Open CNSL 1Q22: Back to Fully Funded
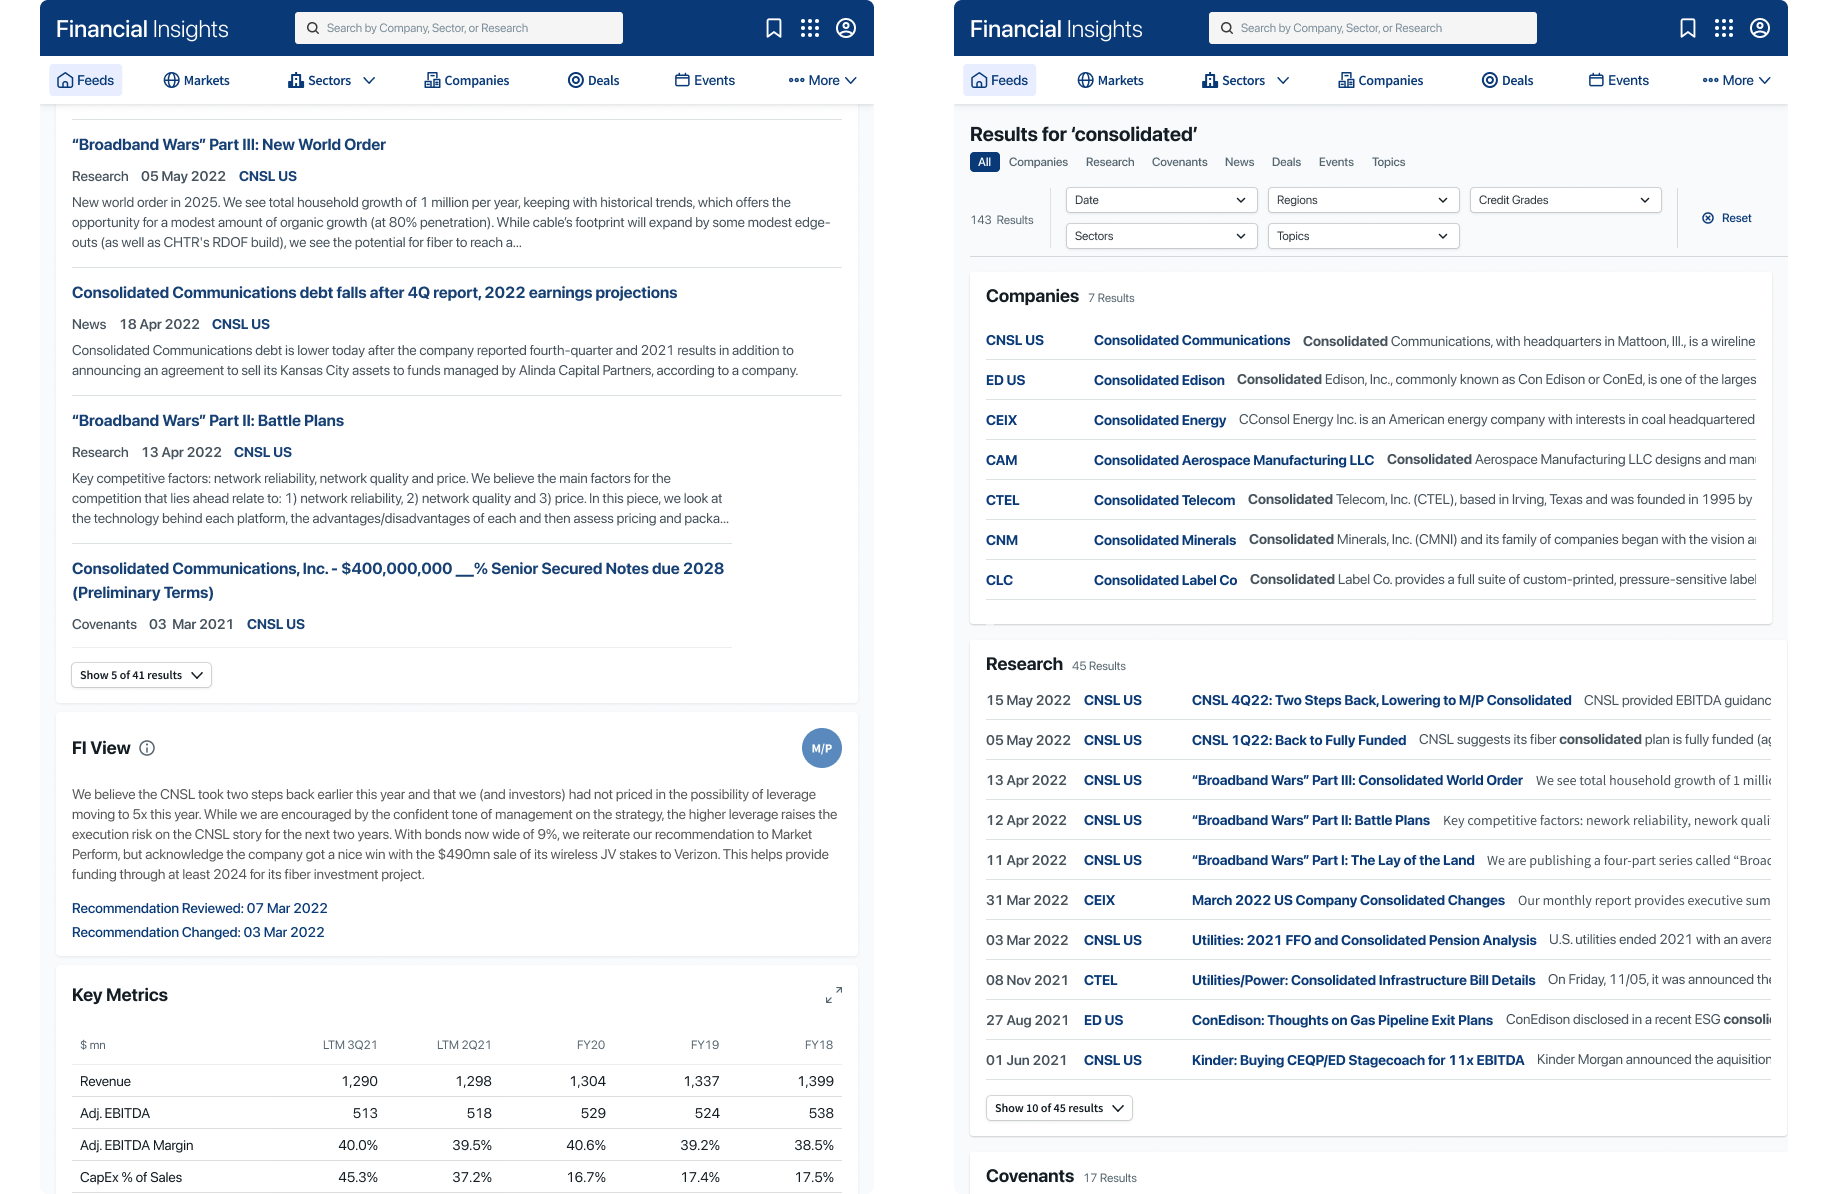The image size is (1828, 1194). pos(1299,740)
